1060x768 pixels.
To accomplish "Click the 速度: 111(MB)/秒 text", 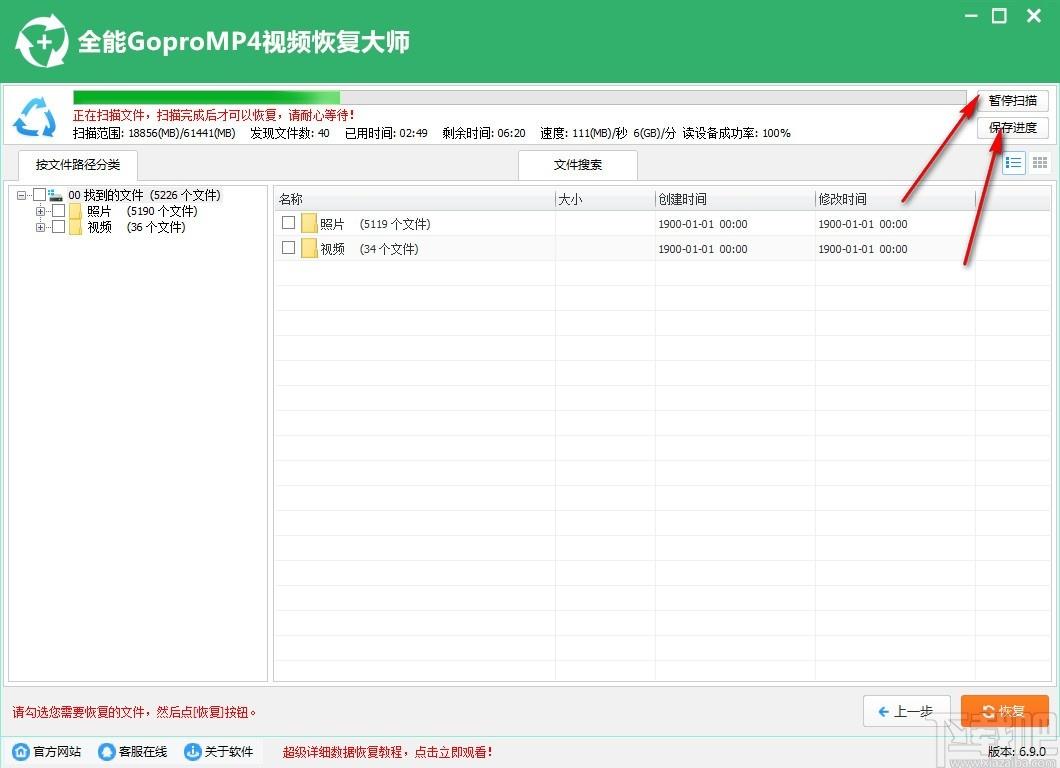I will (x=583, y=133).
